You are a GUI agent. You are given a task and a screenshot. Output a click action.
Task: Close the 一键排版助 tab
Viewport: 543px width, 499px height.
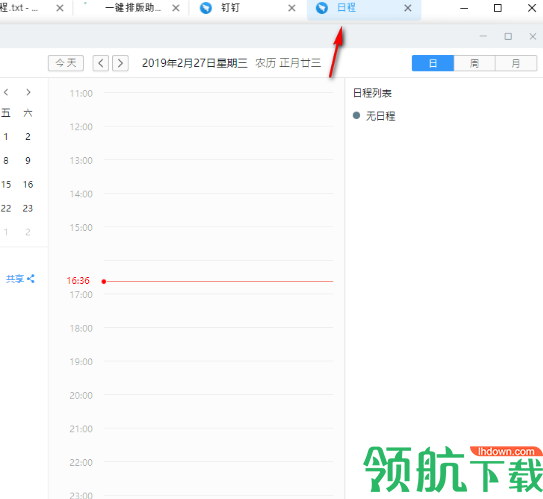point(176,8)
